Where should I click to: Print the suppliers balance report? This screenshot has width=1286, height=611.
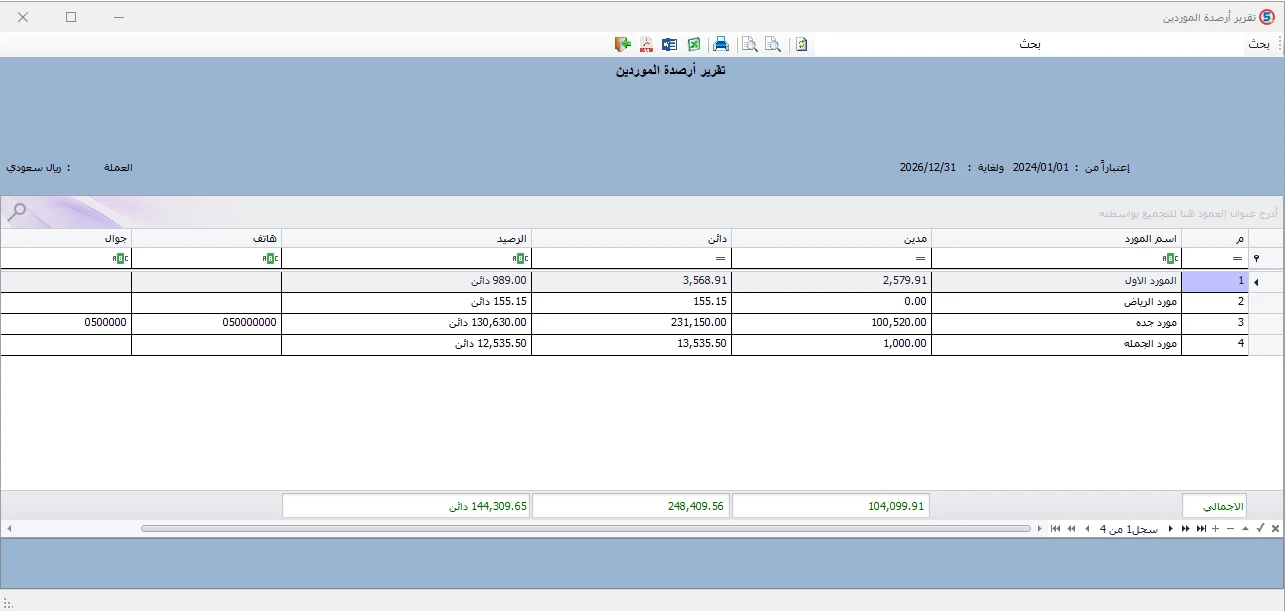(720, 44)
